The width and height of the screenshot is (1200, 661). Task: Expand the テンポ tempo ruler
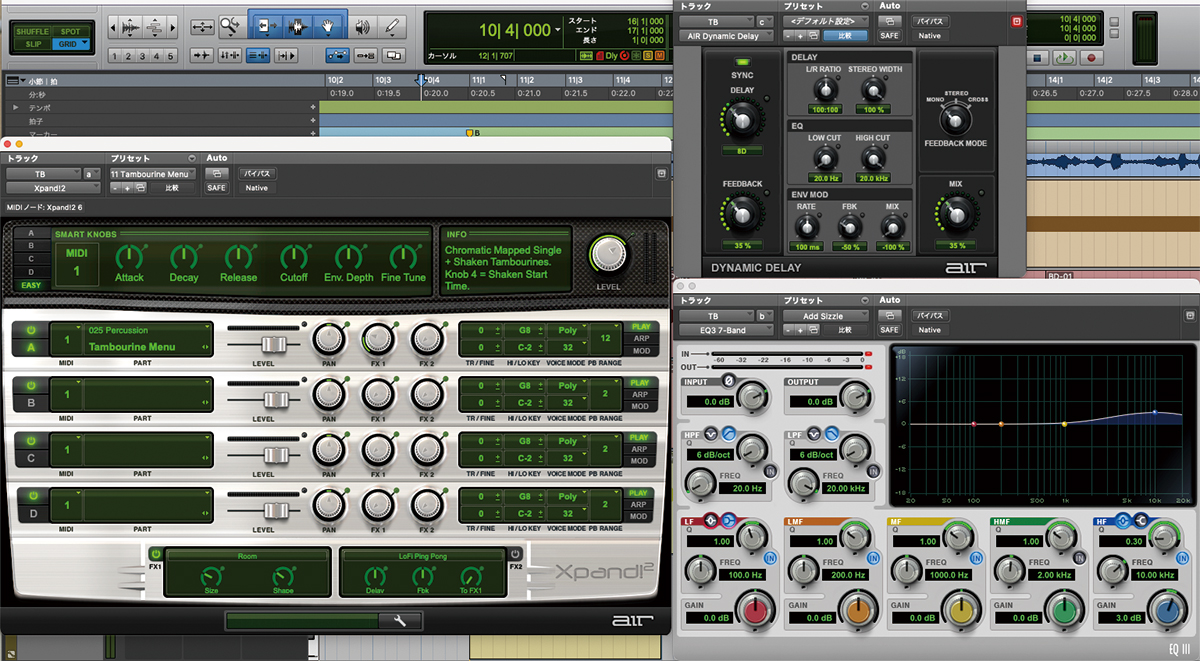click(15, 106)
